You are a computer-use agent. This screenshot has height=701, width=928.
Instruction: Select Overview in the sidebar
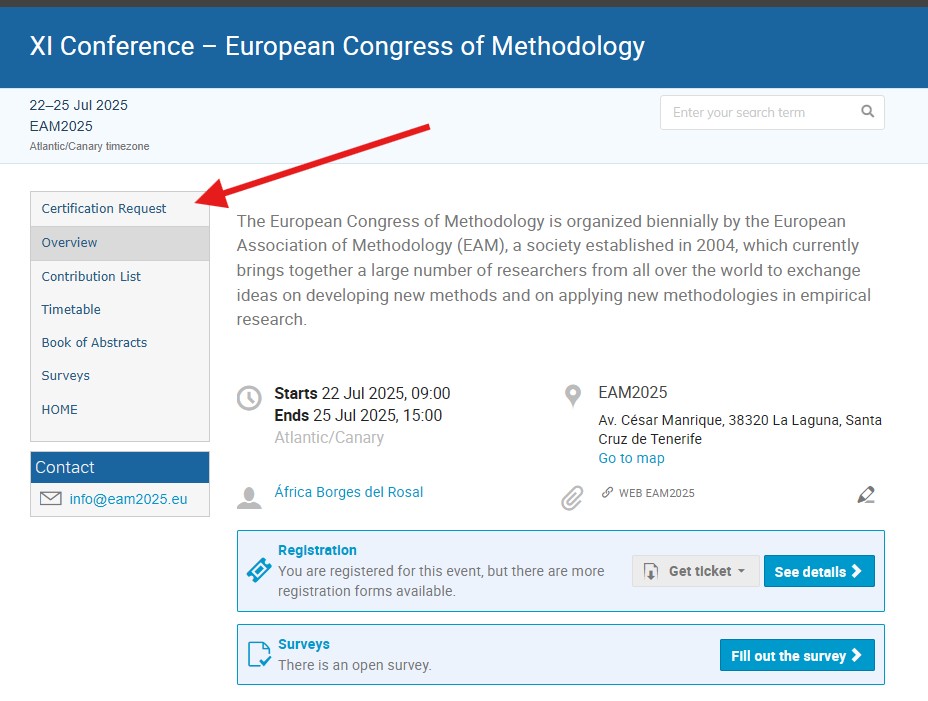70,243
